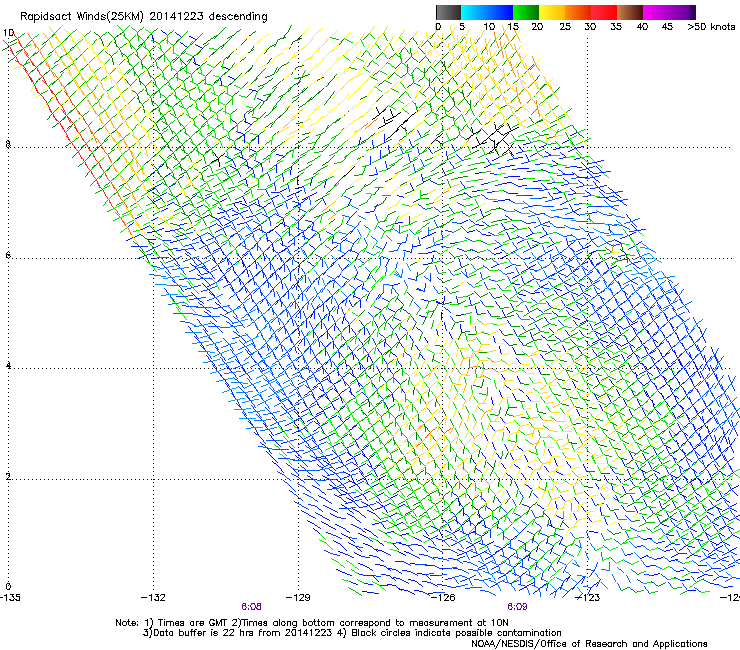Click the cyan-blue 5-15 knots legend band
Viewport: 740px width, 650px height.
pyautogui.click(x=487, y=12)
